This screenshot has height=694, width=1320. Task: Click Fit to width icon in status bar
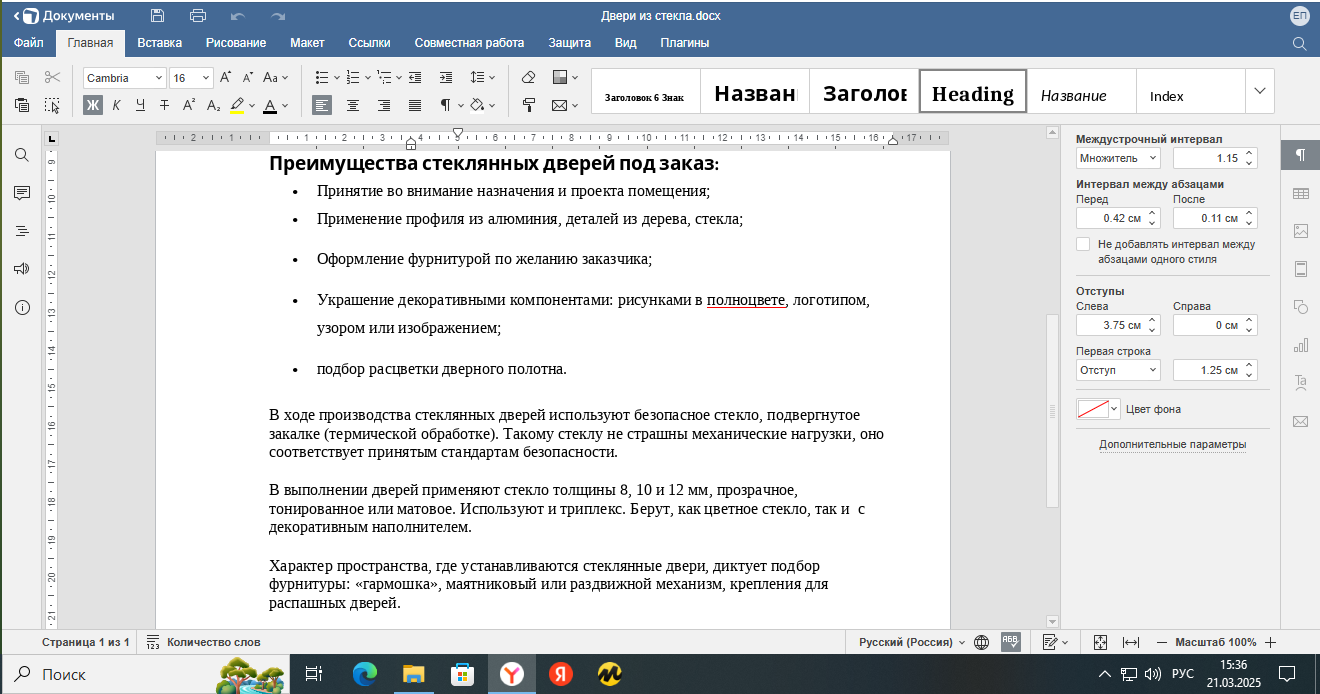tap(1131, 642)
